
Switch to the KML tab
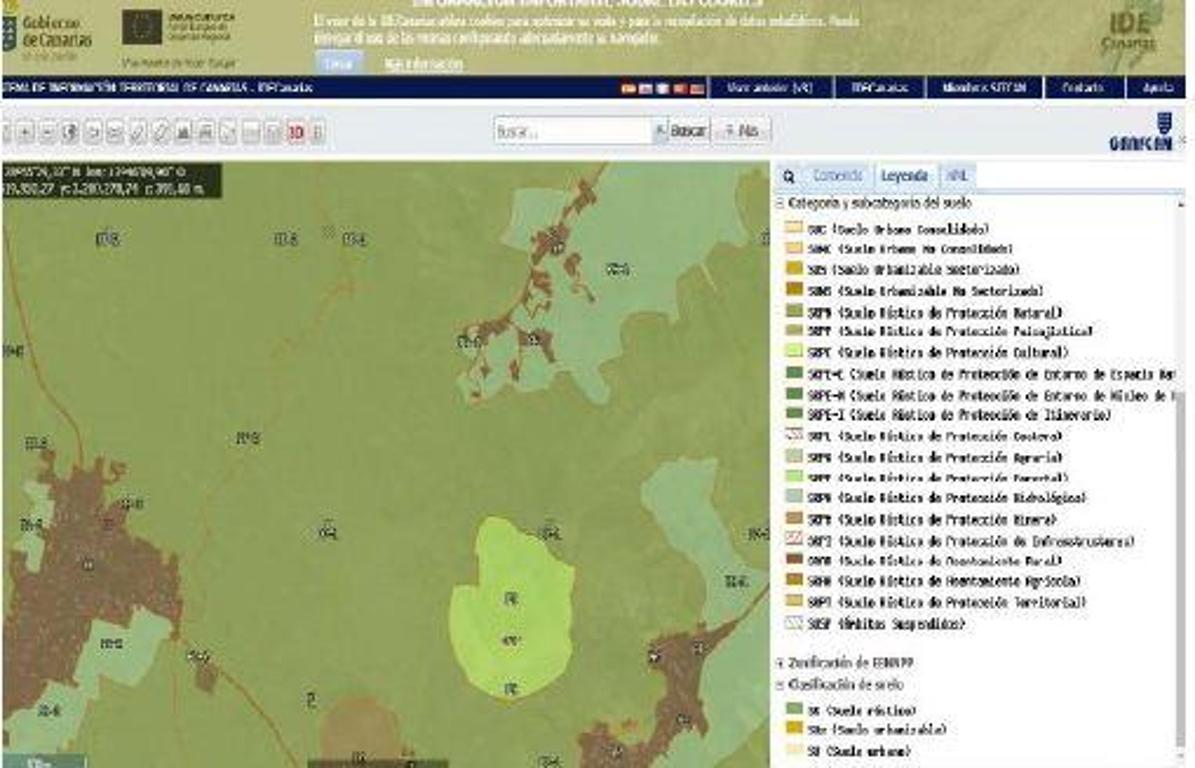click(x=958, y=176)
